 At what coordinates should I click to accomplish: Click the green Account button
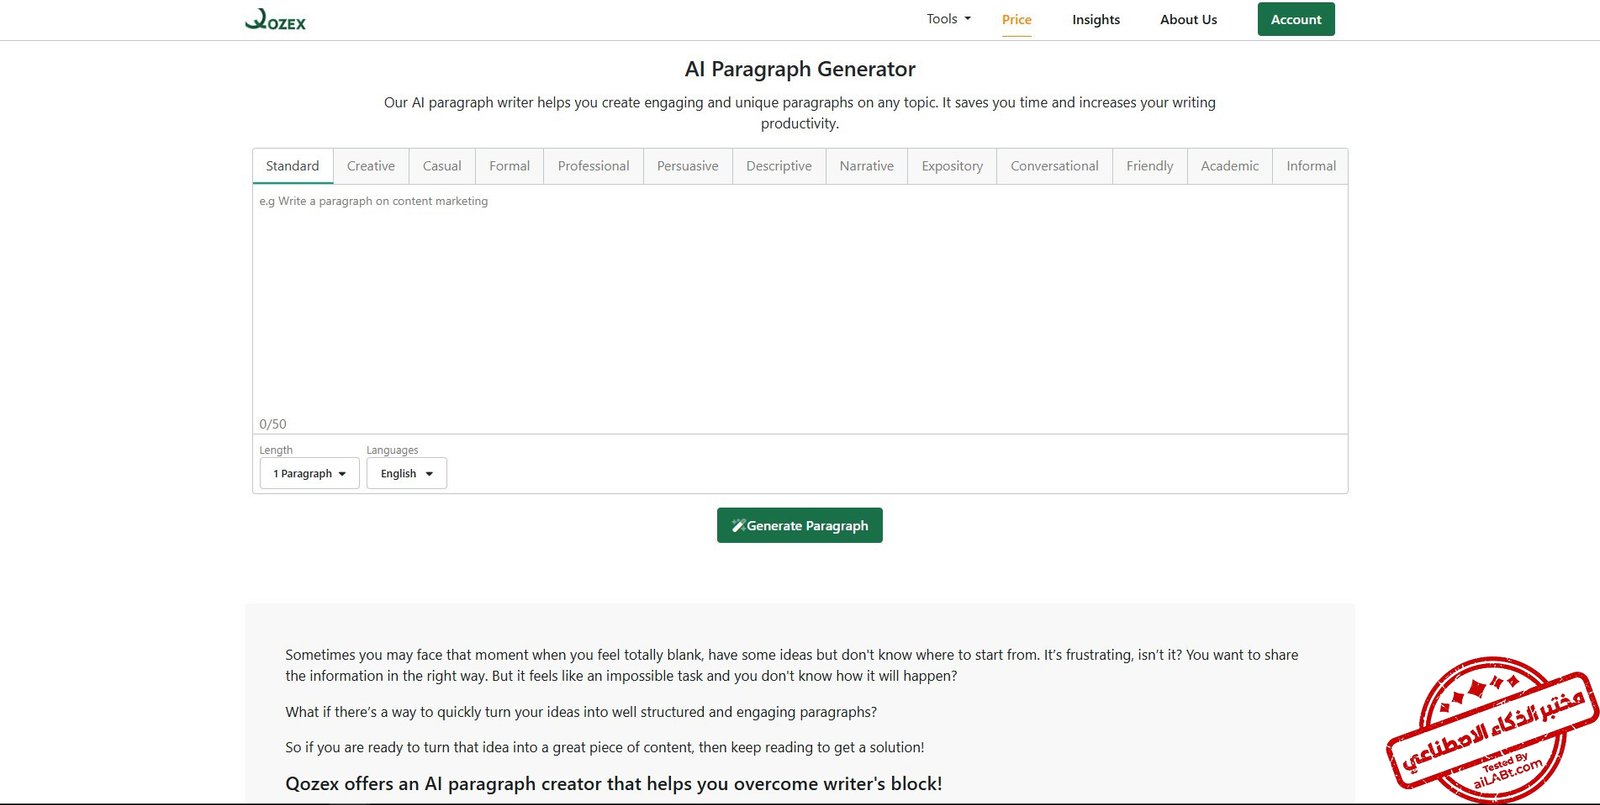[1295, 20]
